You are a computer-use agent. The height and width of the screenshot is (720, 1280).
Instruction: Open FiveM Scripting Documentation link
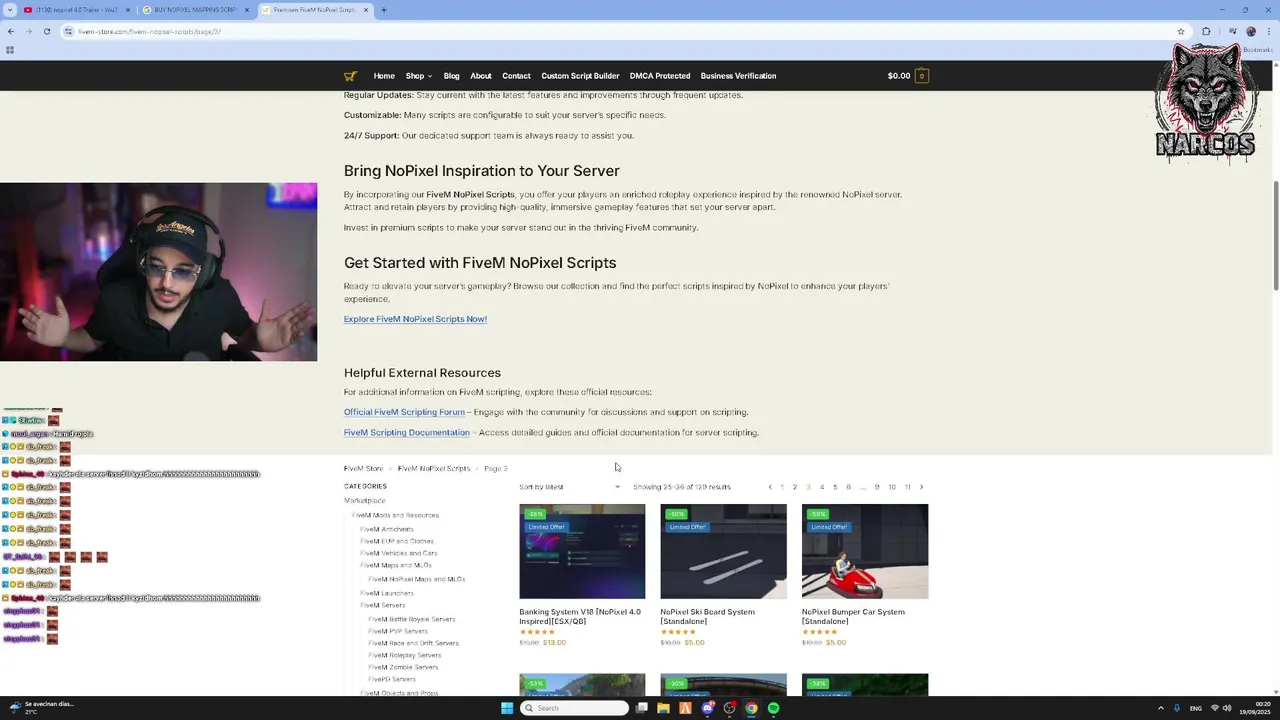click(406, 433)
